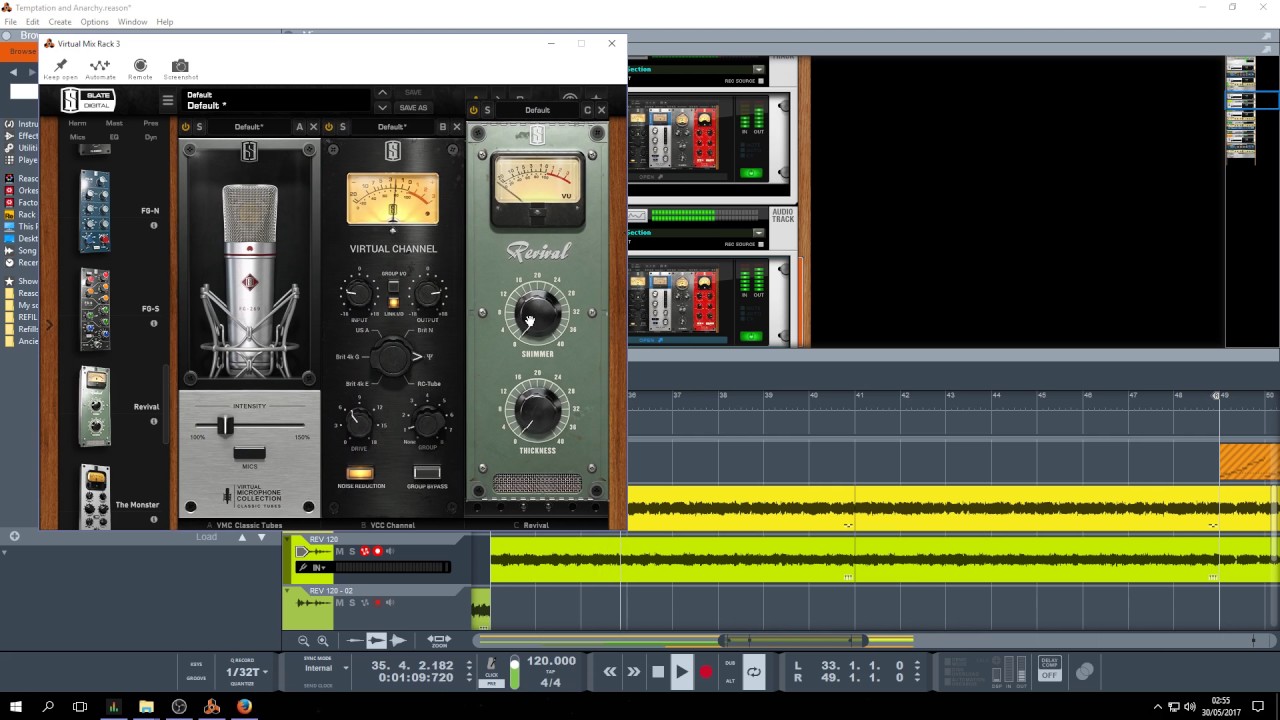Filter module browser by EQ category

[x=114, y=136]
